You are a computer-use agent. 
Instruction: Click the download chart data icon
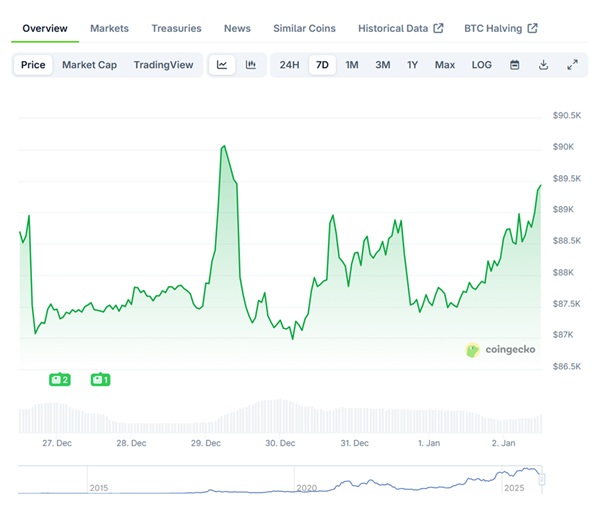pos(543,65)
